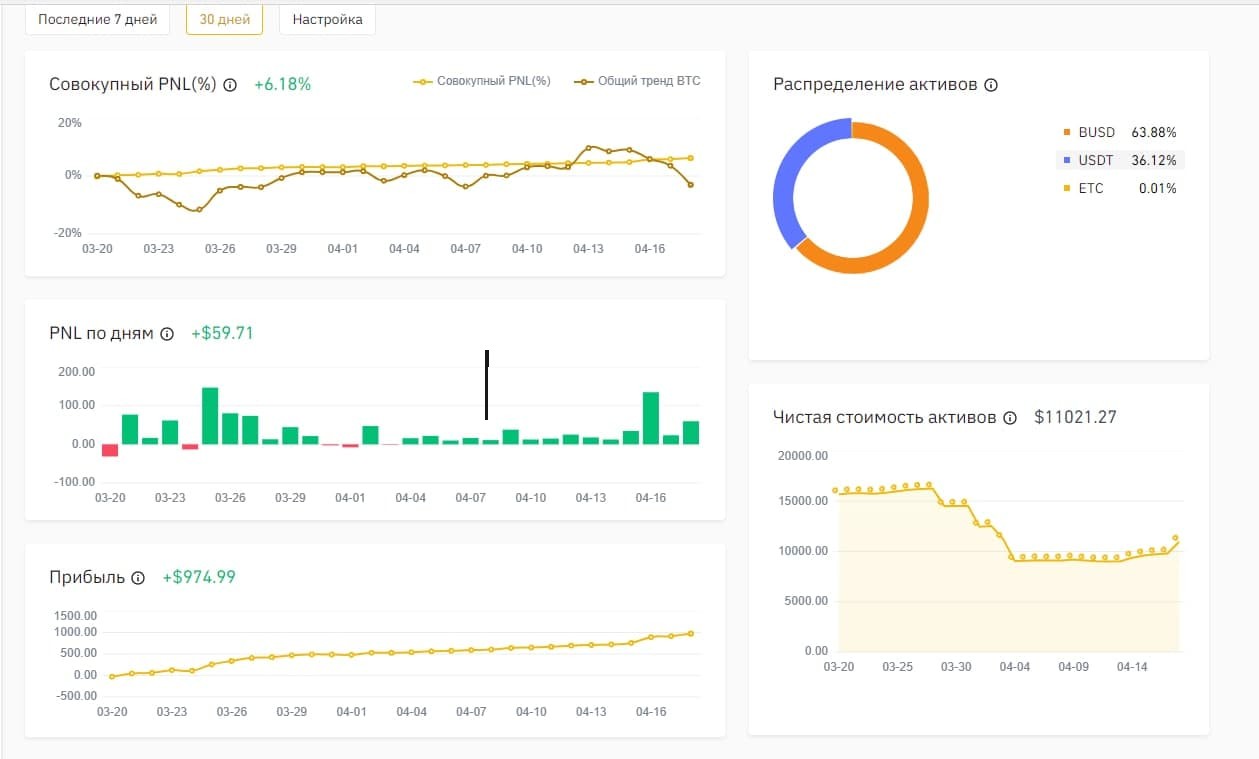This screenshot has height=759, width=1259.
Task: Open the Настройка period option
Action: (x=327, y=19)
